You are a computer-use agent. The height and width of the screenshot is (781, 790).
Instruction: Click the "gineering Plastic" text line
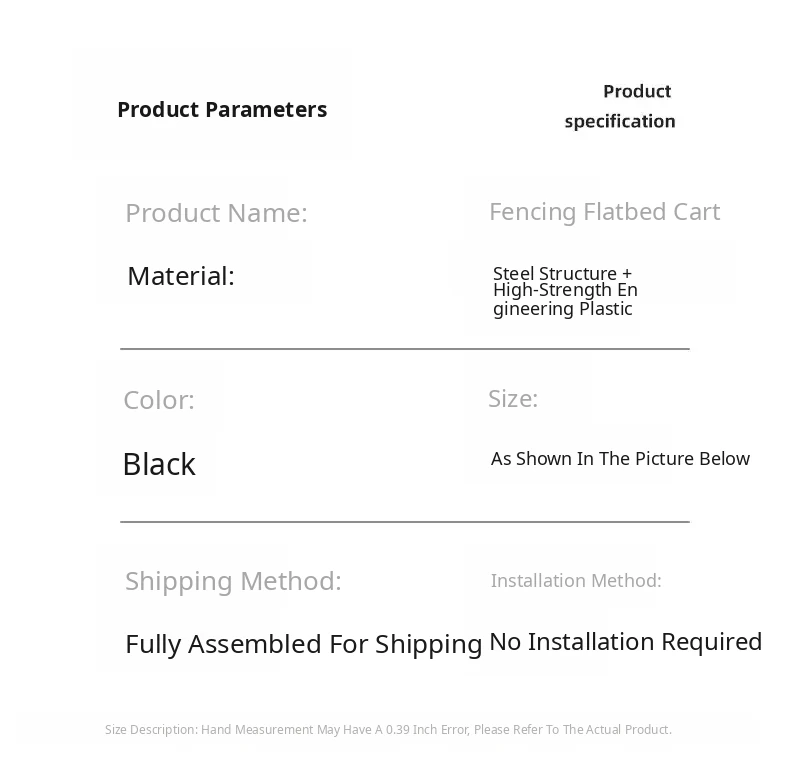[x=562, y=308]
